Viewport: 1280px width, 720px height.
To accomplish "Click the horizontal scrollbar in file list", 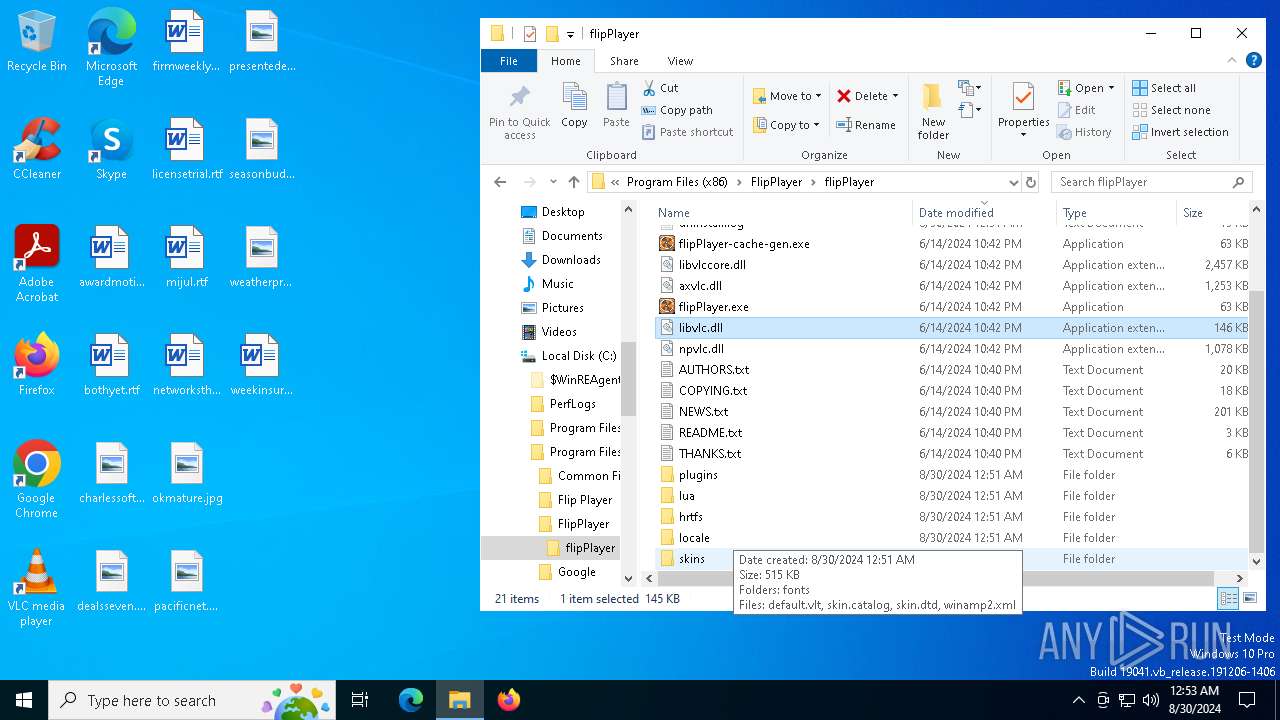I will 937,578.
